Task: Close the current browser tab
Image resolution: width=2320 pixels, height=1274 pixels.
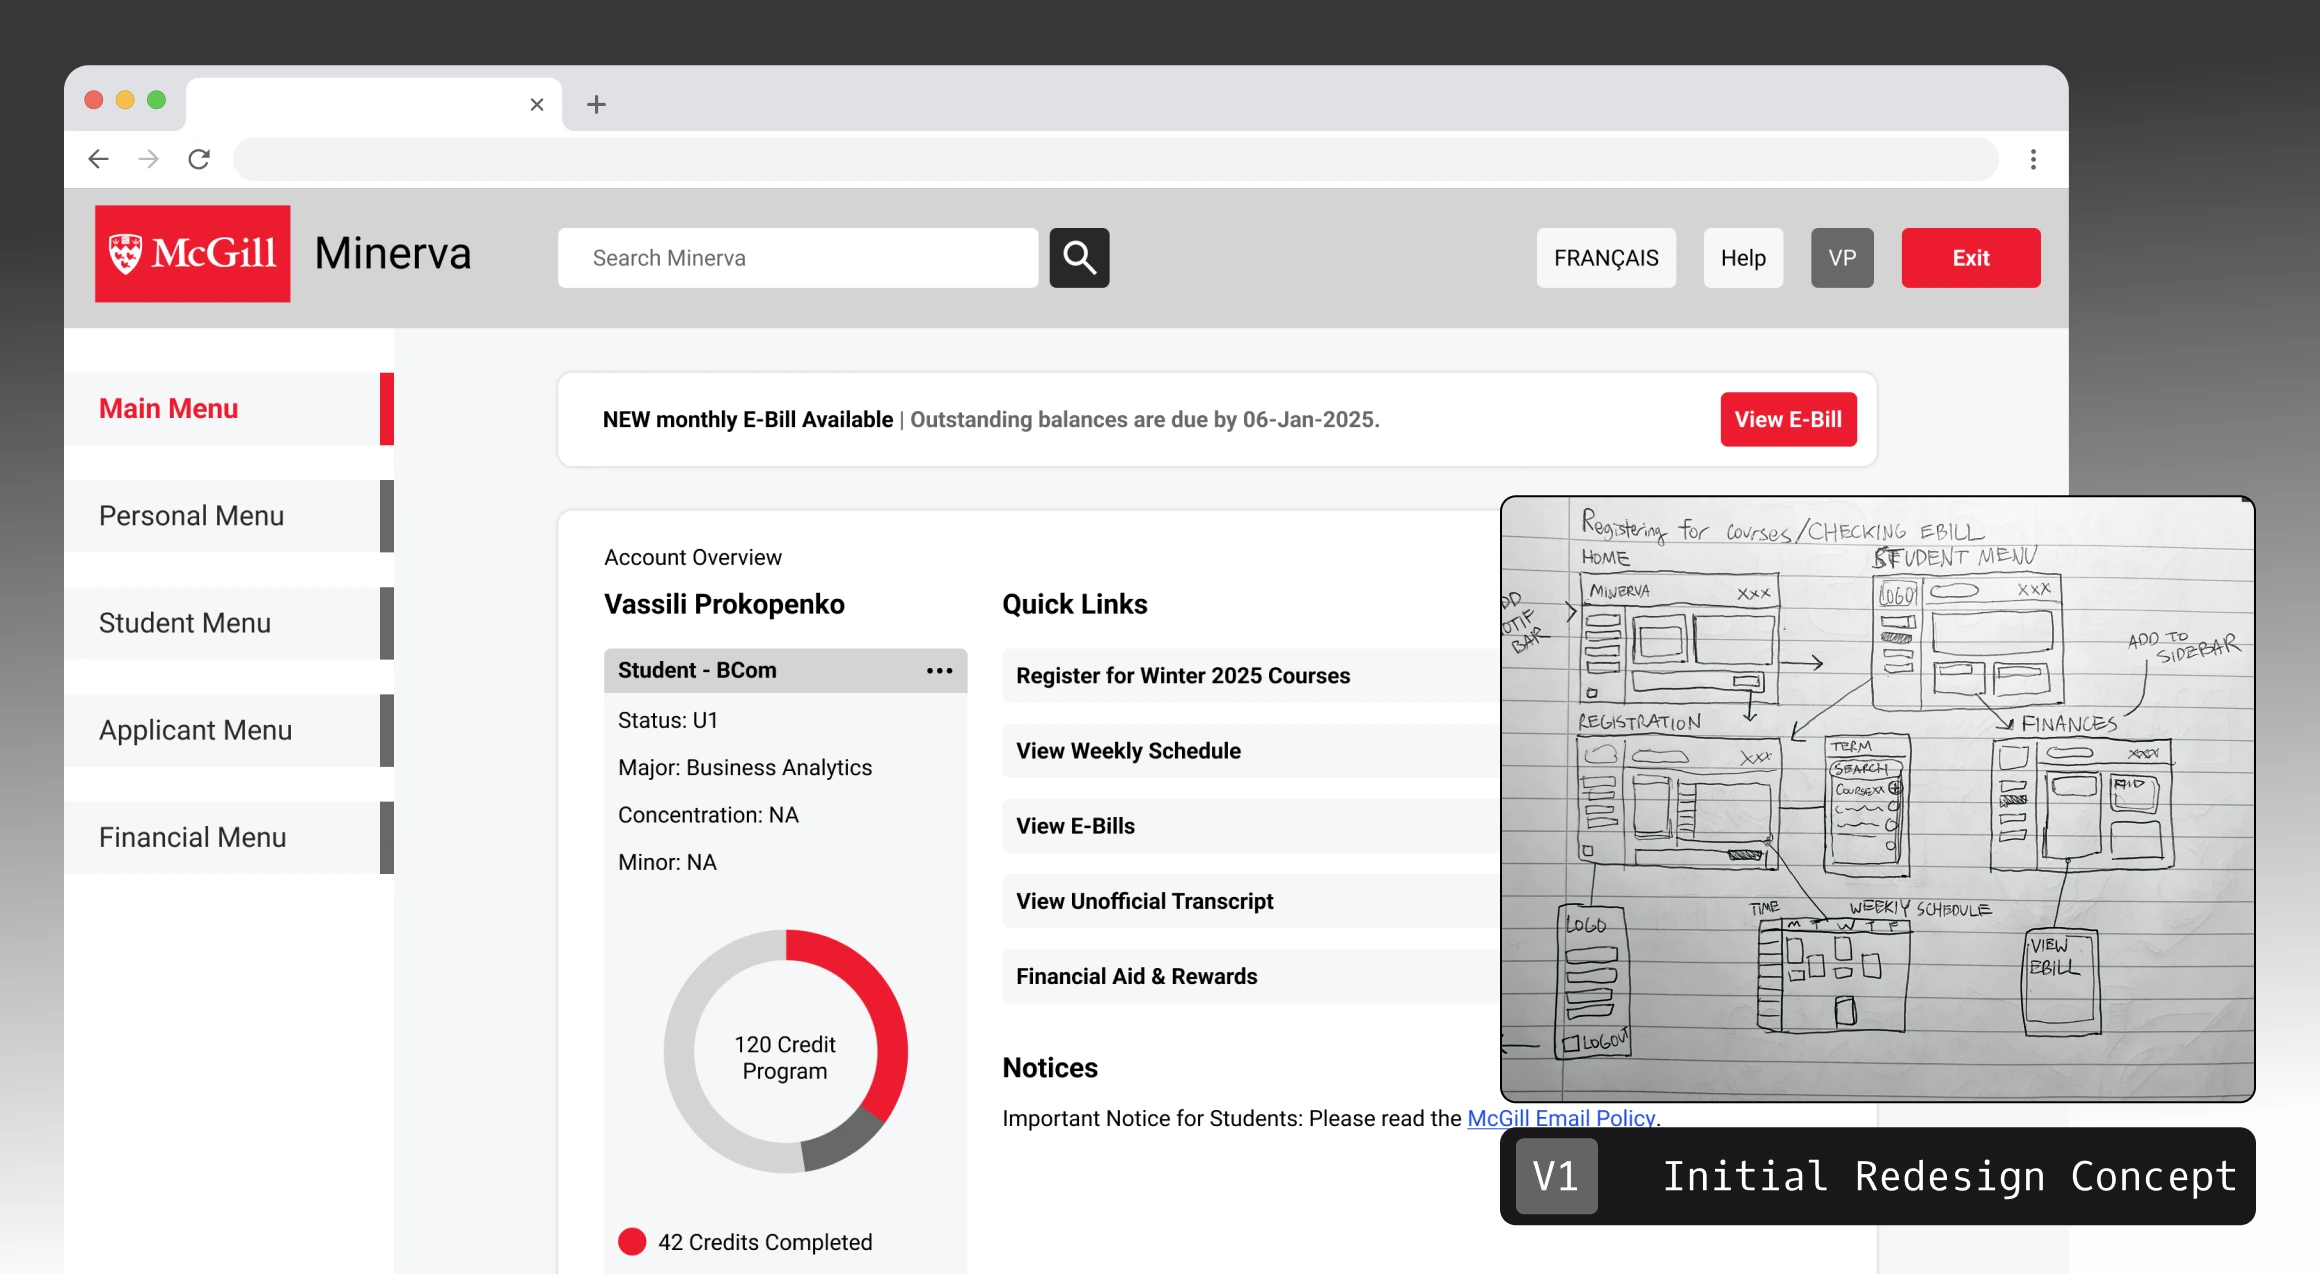Action: [537, 104]
